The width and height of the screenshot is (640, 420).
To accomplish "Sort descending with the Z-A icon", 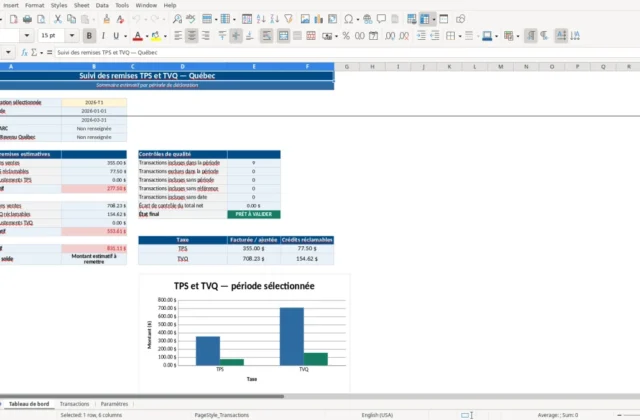I will 275,19.
